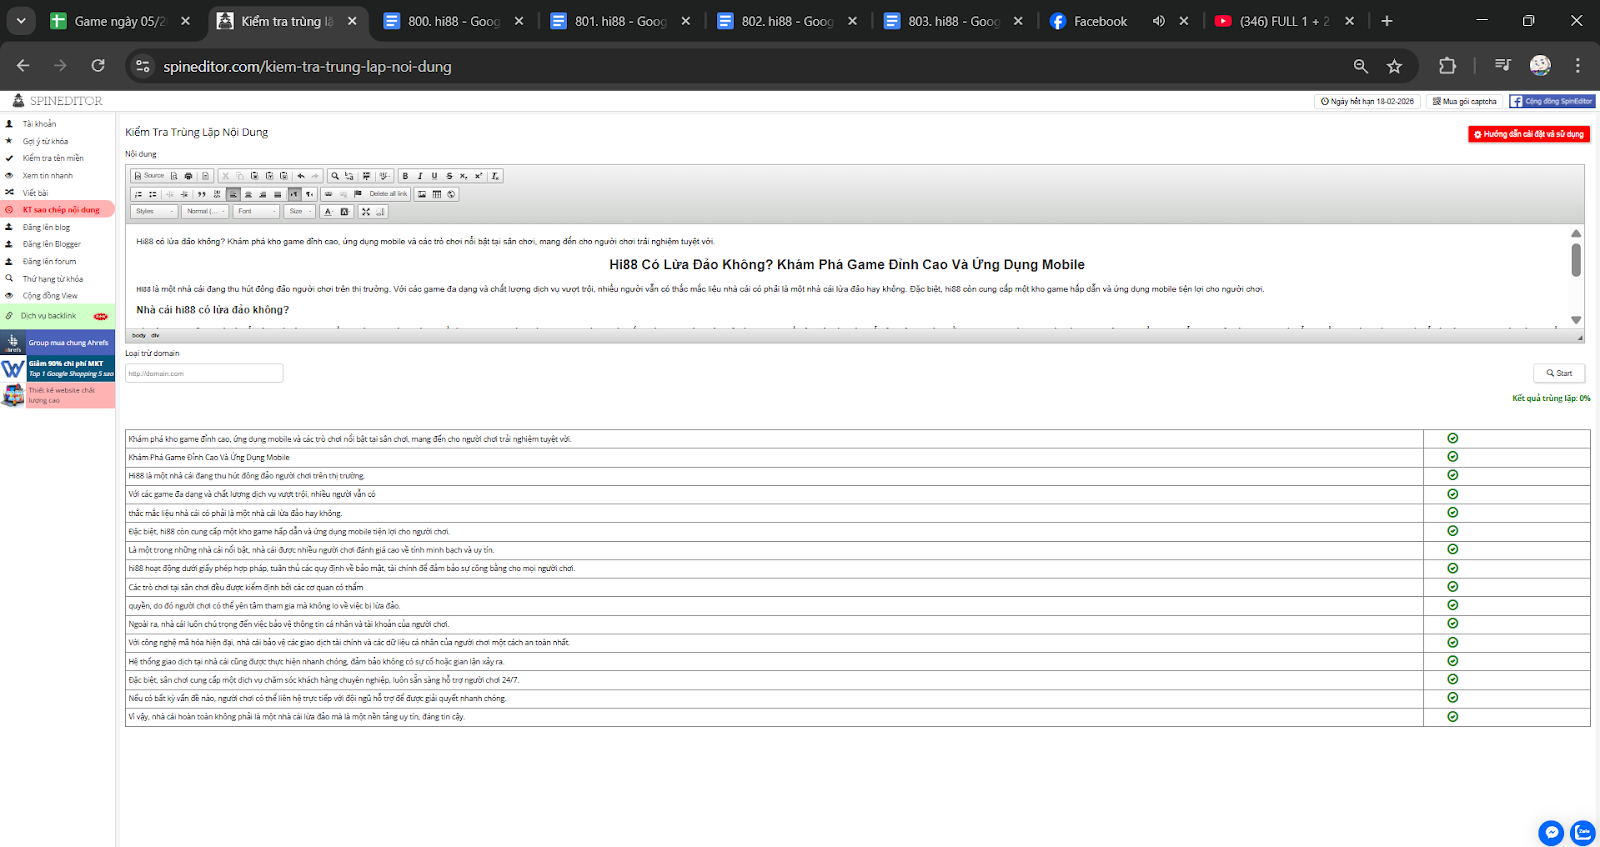1600x847 pixels.
Task: Click the Insert Table icon
Action: (x=436, y=194)
